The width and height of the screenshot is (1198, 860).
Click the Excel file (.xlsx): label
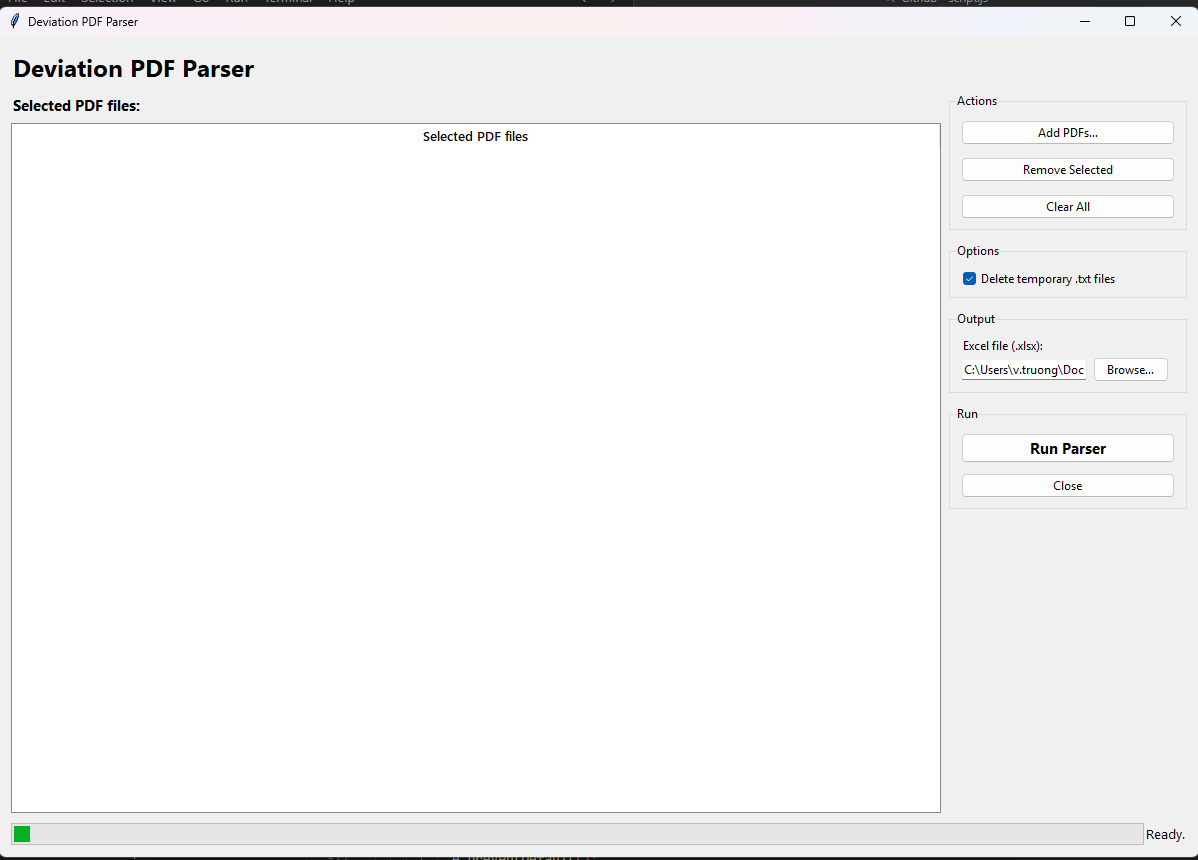(1002, 346)
